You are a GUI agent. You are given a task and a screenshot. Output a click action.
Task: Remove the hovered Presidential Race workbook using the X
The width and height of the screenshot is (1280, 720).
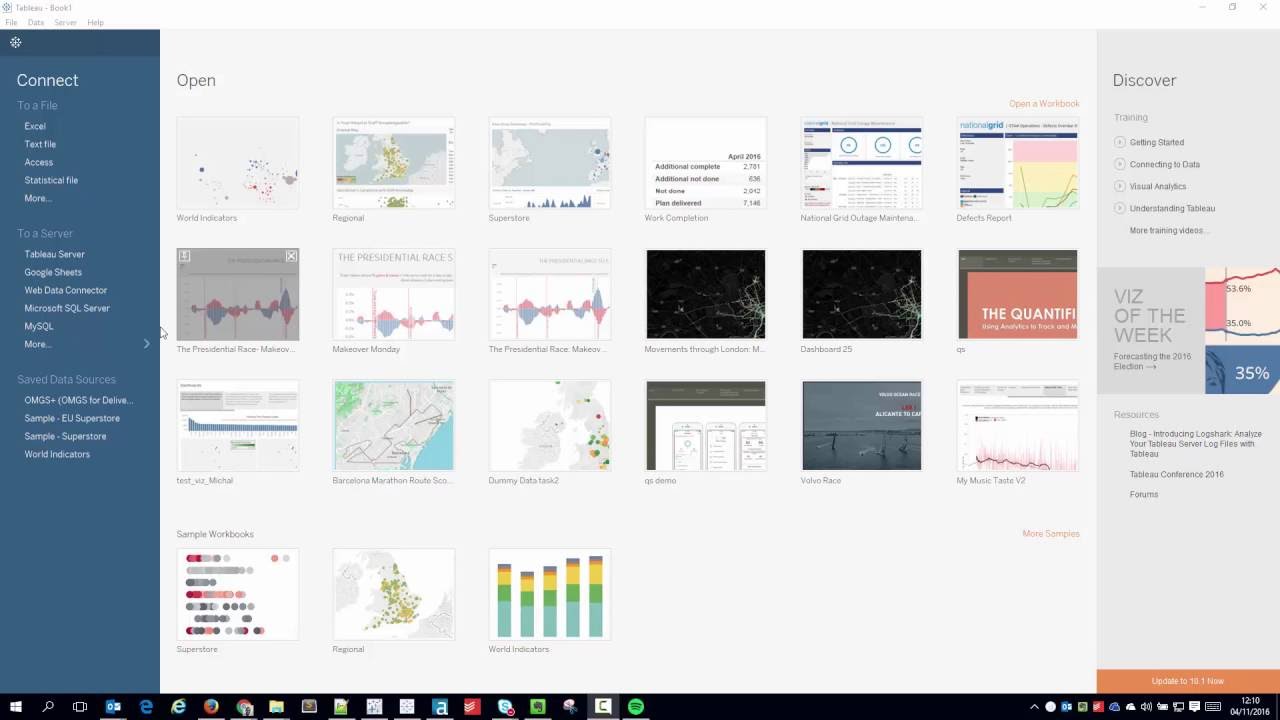(291, 257)
